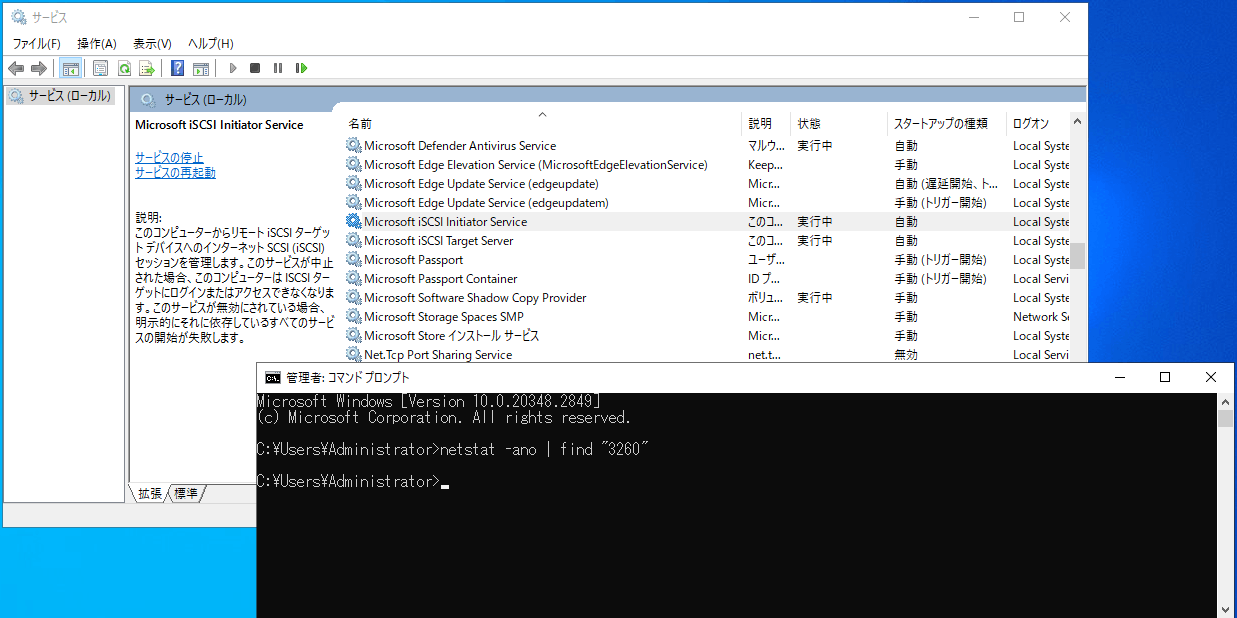This screenshot has height=618, width=1237.
Task: Open the ヘルプ(H) menu
Action: 211,44
